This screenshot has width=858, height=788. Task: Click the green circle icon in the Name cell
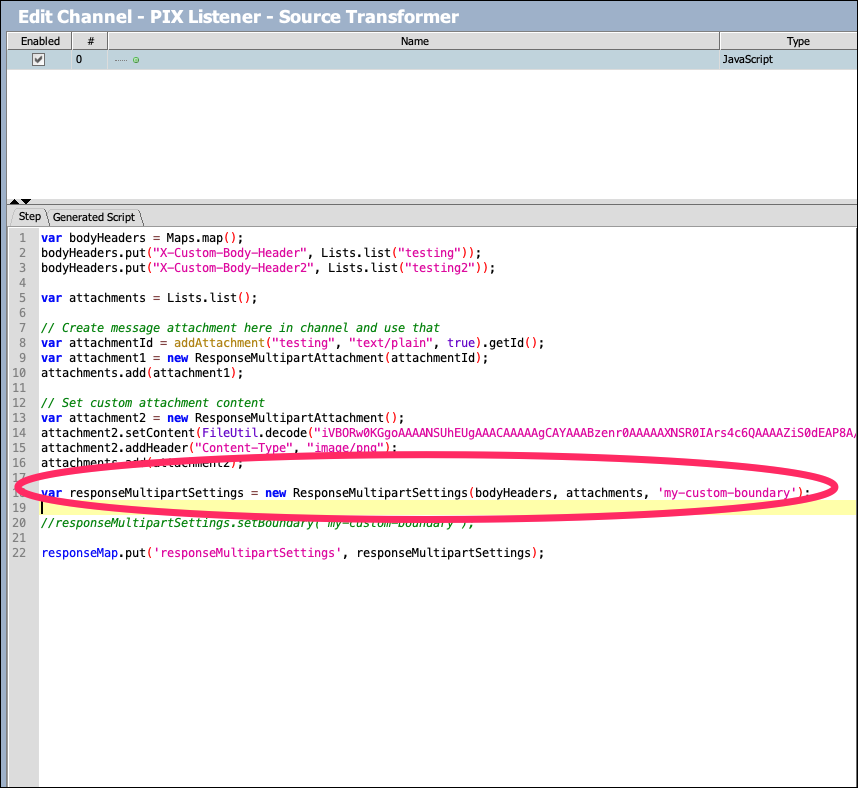click(136, 60)
